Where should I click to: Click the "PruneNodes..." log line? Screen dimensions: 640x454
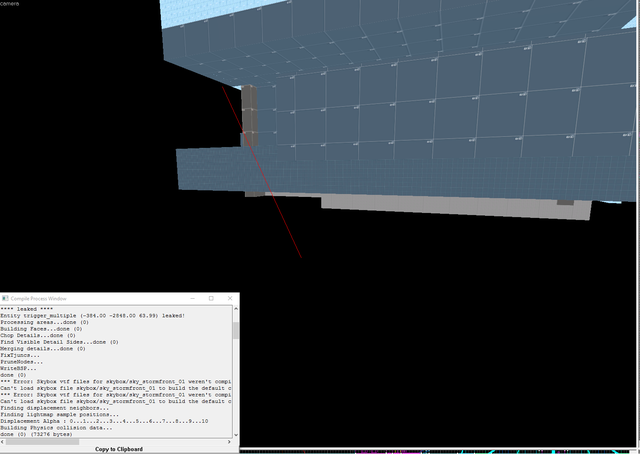22,362
